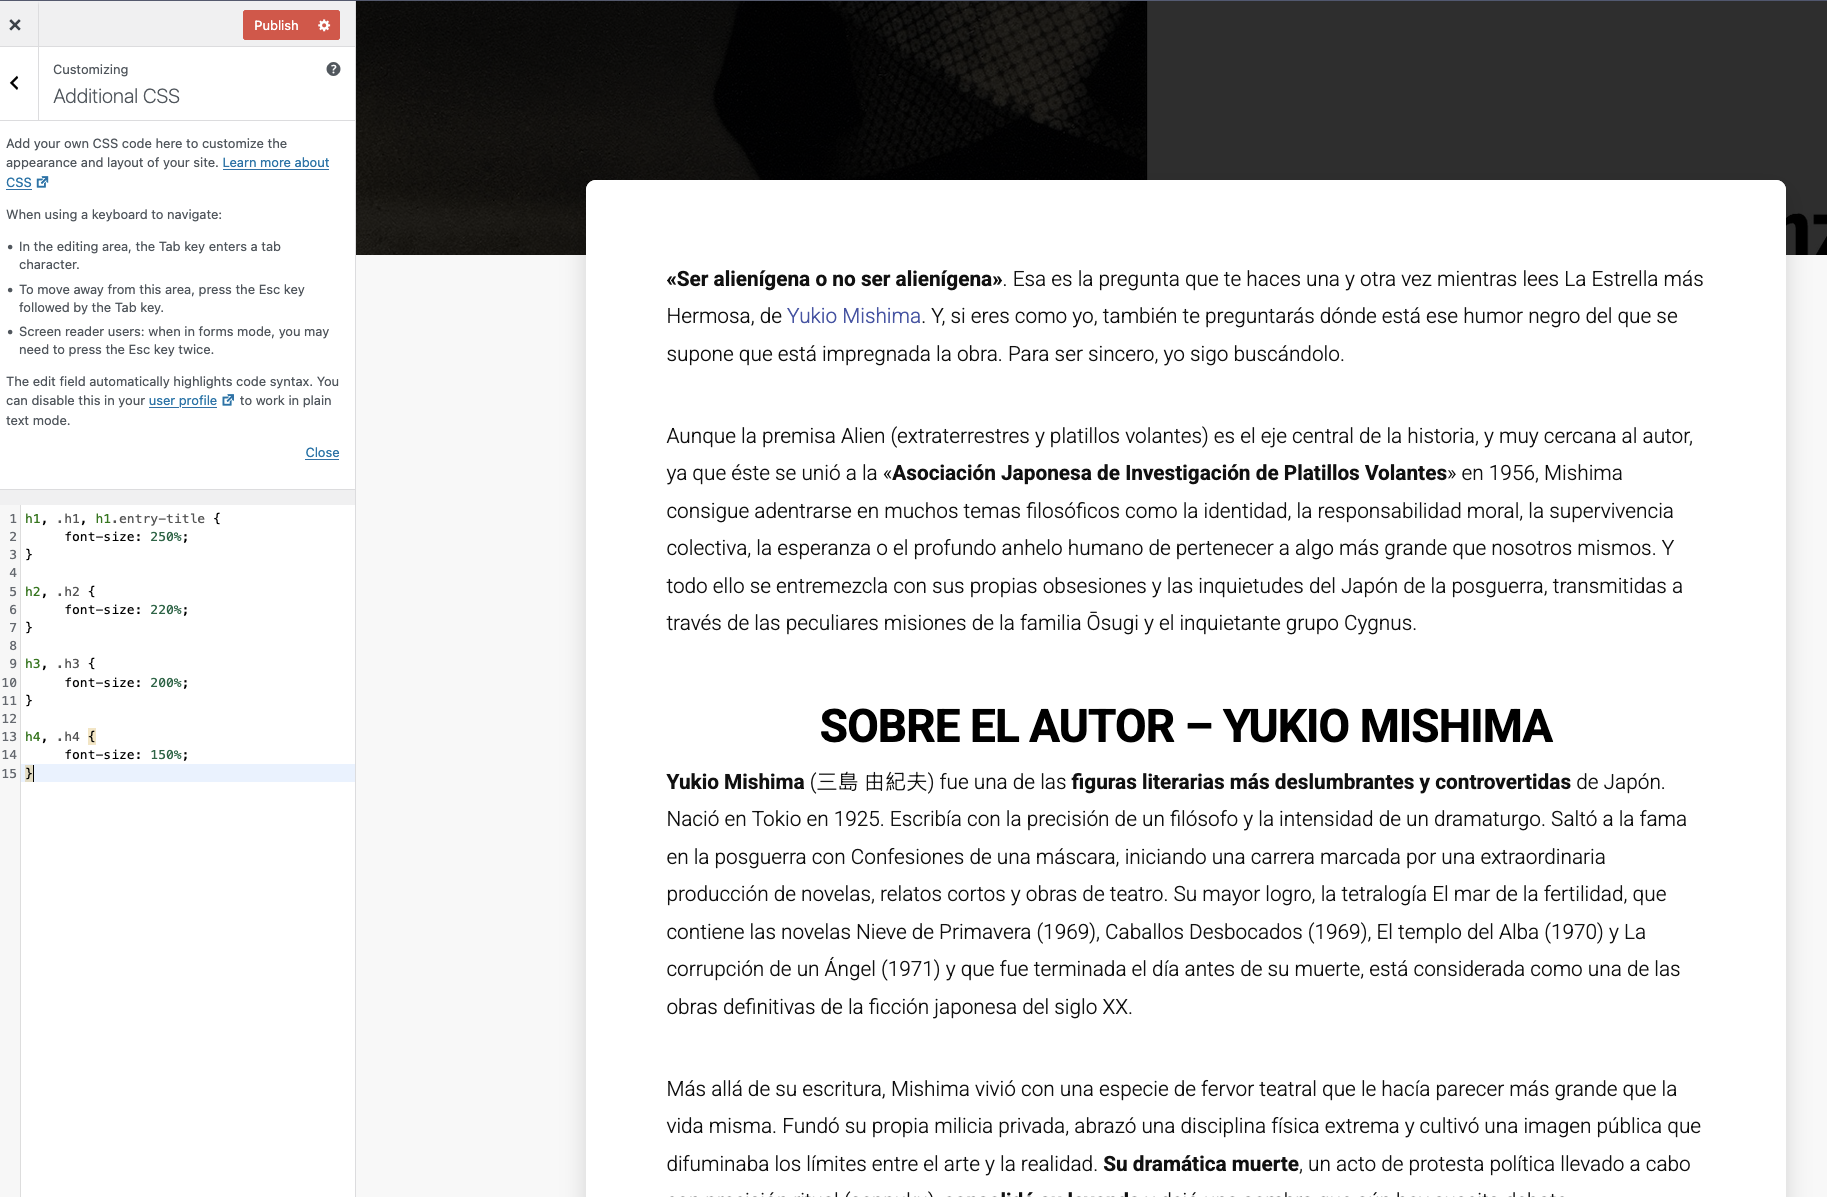Close the Customizer with the X icon
The height and width of the screenshot is (1197, 1827).
point(15,25)
